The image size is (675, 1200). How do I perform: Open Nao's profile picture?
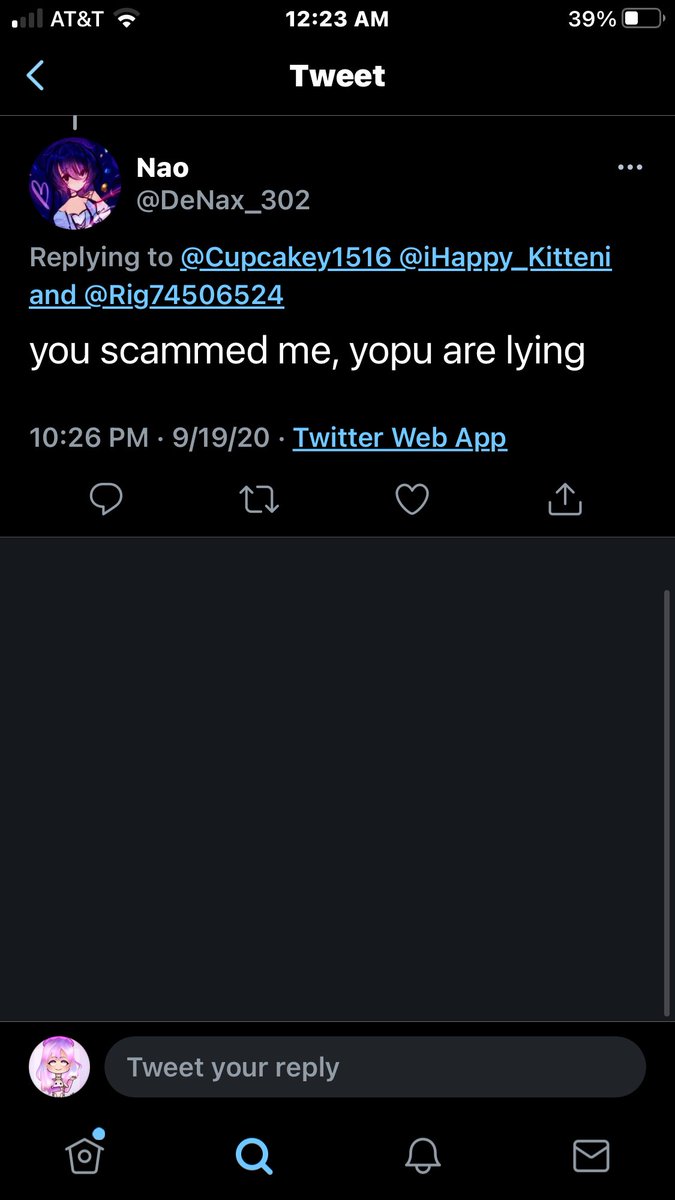tap(75, 183)
